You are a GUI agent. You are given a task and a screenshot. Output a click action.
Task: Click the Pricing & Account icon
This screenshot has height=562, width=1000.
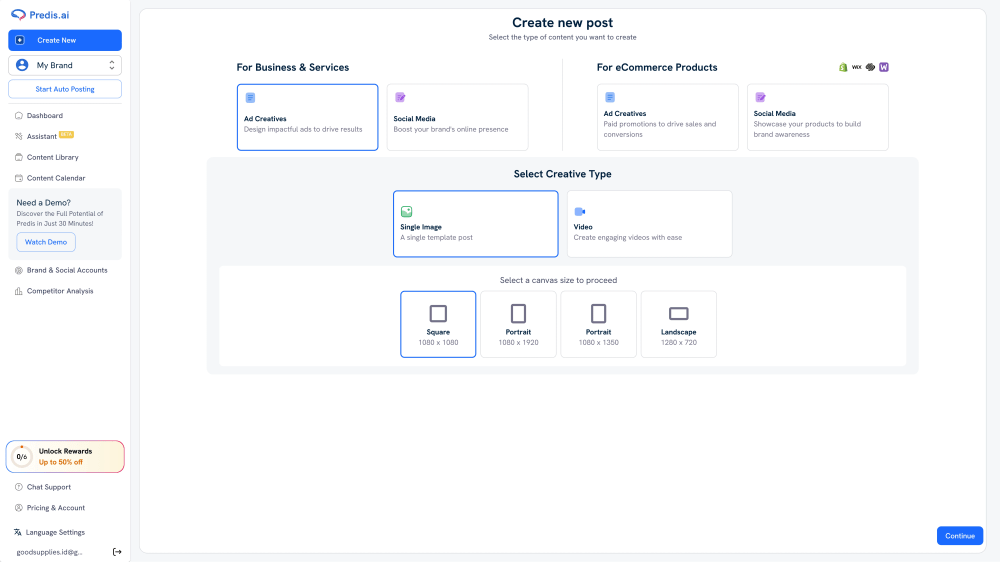(18, 508)
